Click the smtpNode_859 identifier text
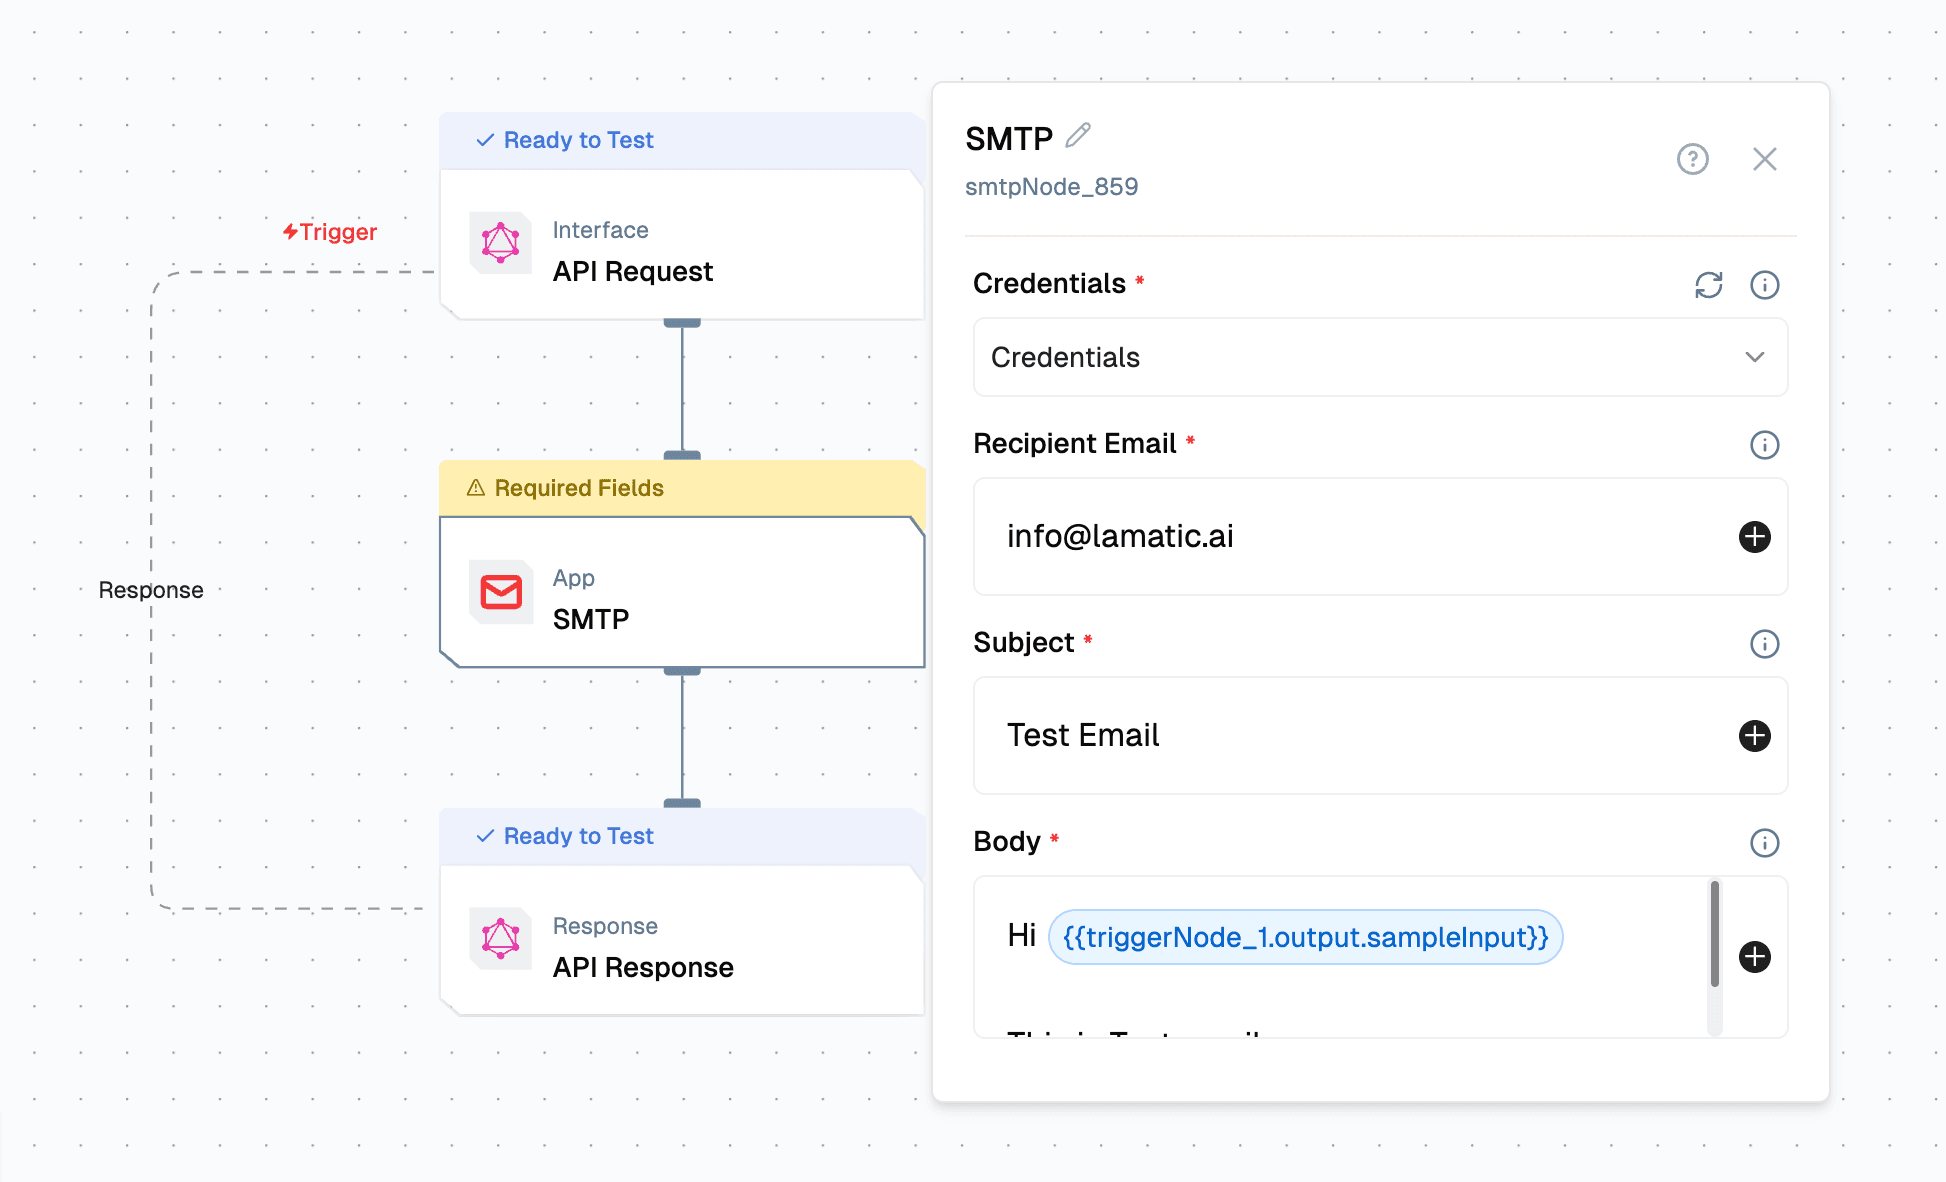The width and height of the screenshot is (1946, 1182). coord(1051,186)
